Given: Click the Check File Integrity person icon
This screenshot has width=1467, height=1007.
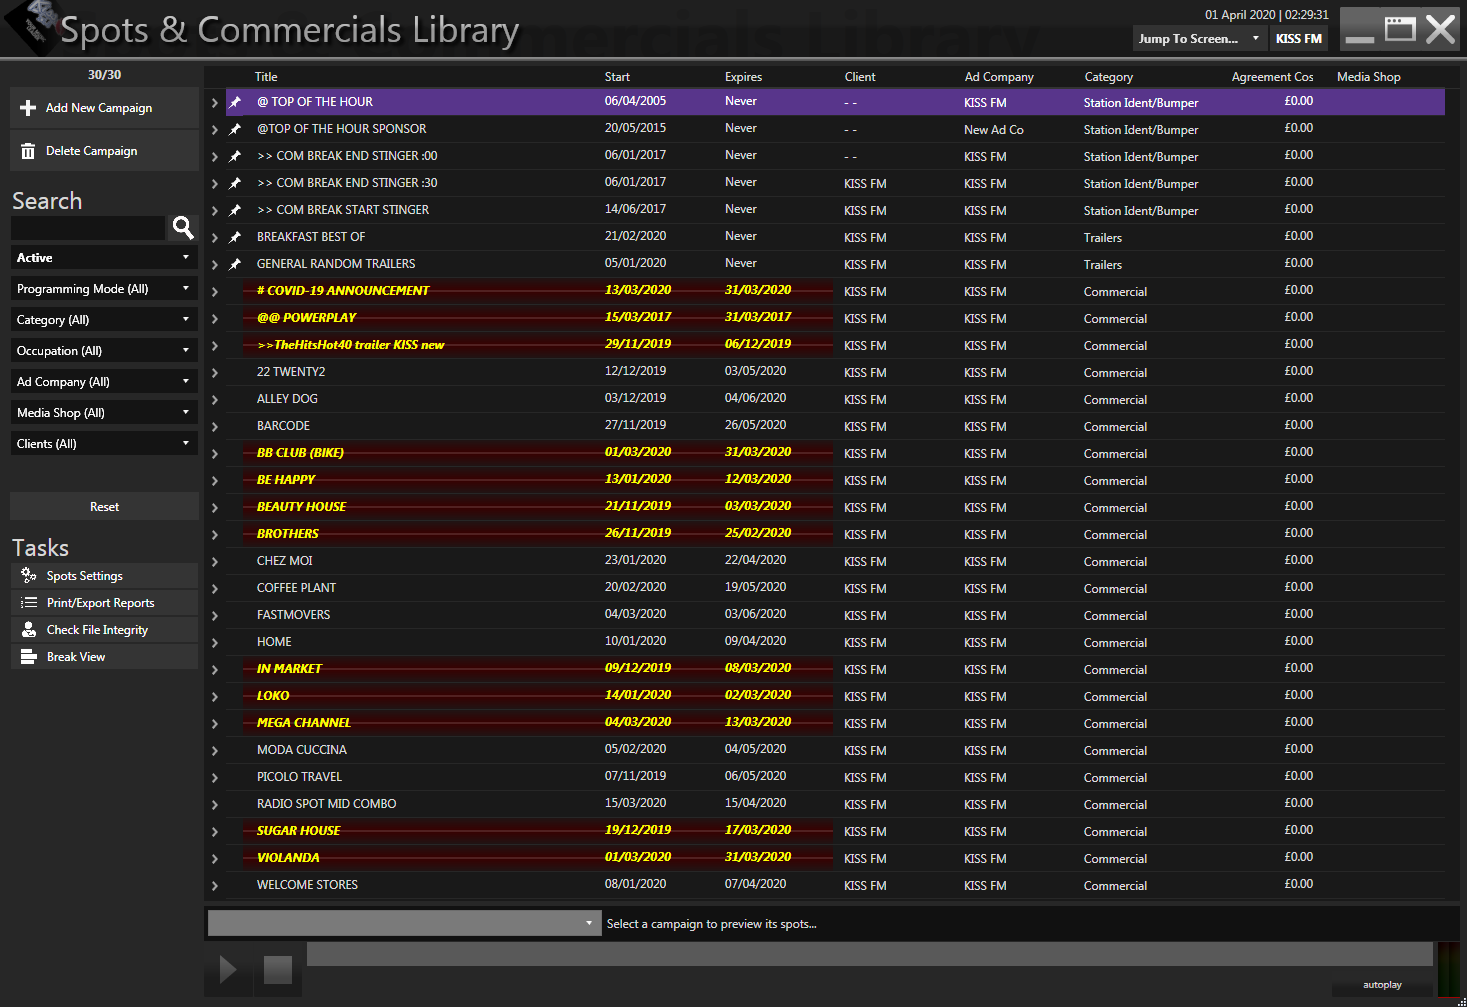Looking at the screenshot, I should click(x=29, y=629).
